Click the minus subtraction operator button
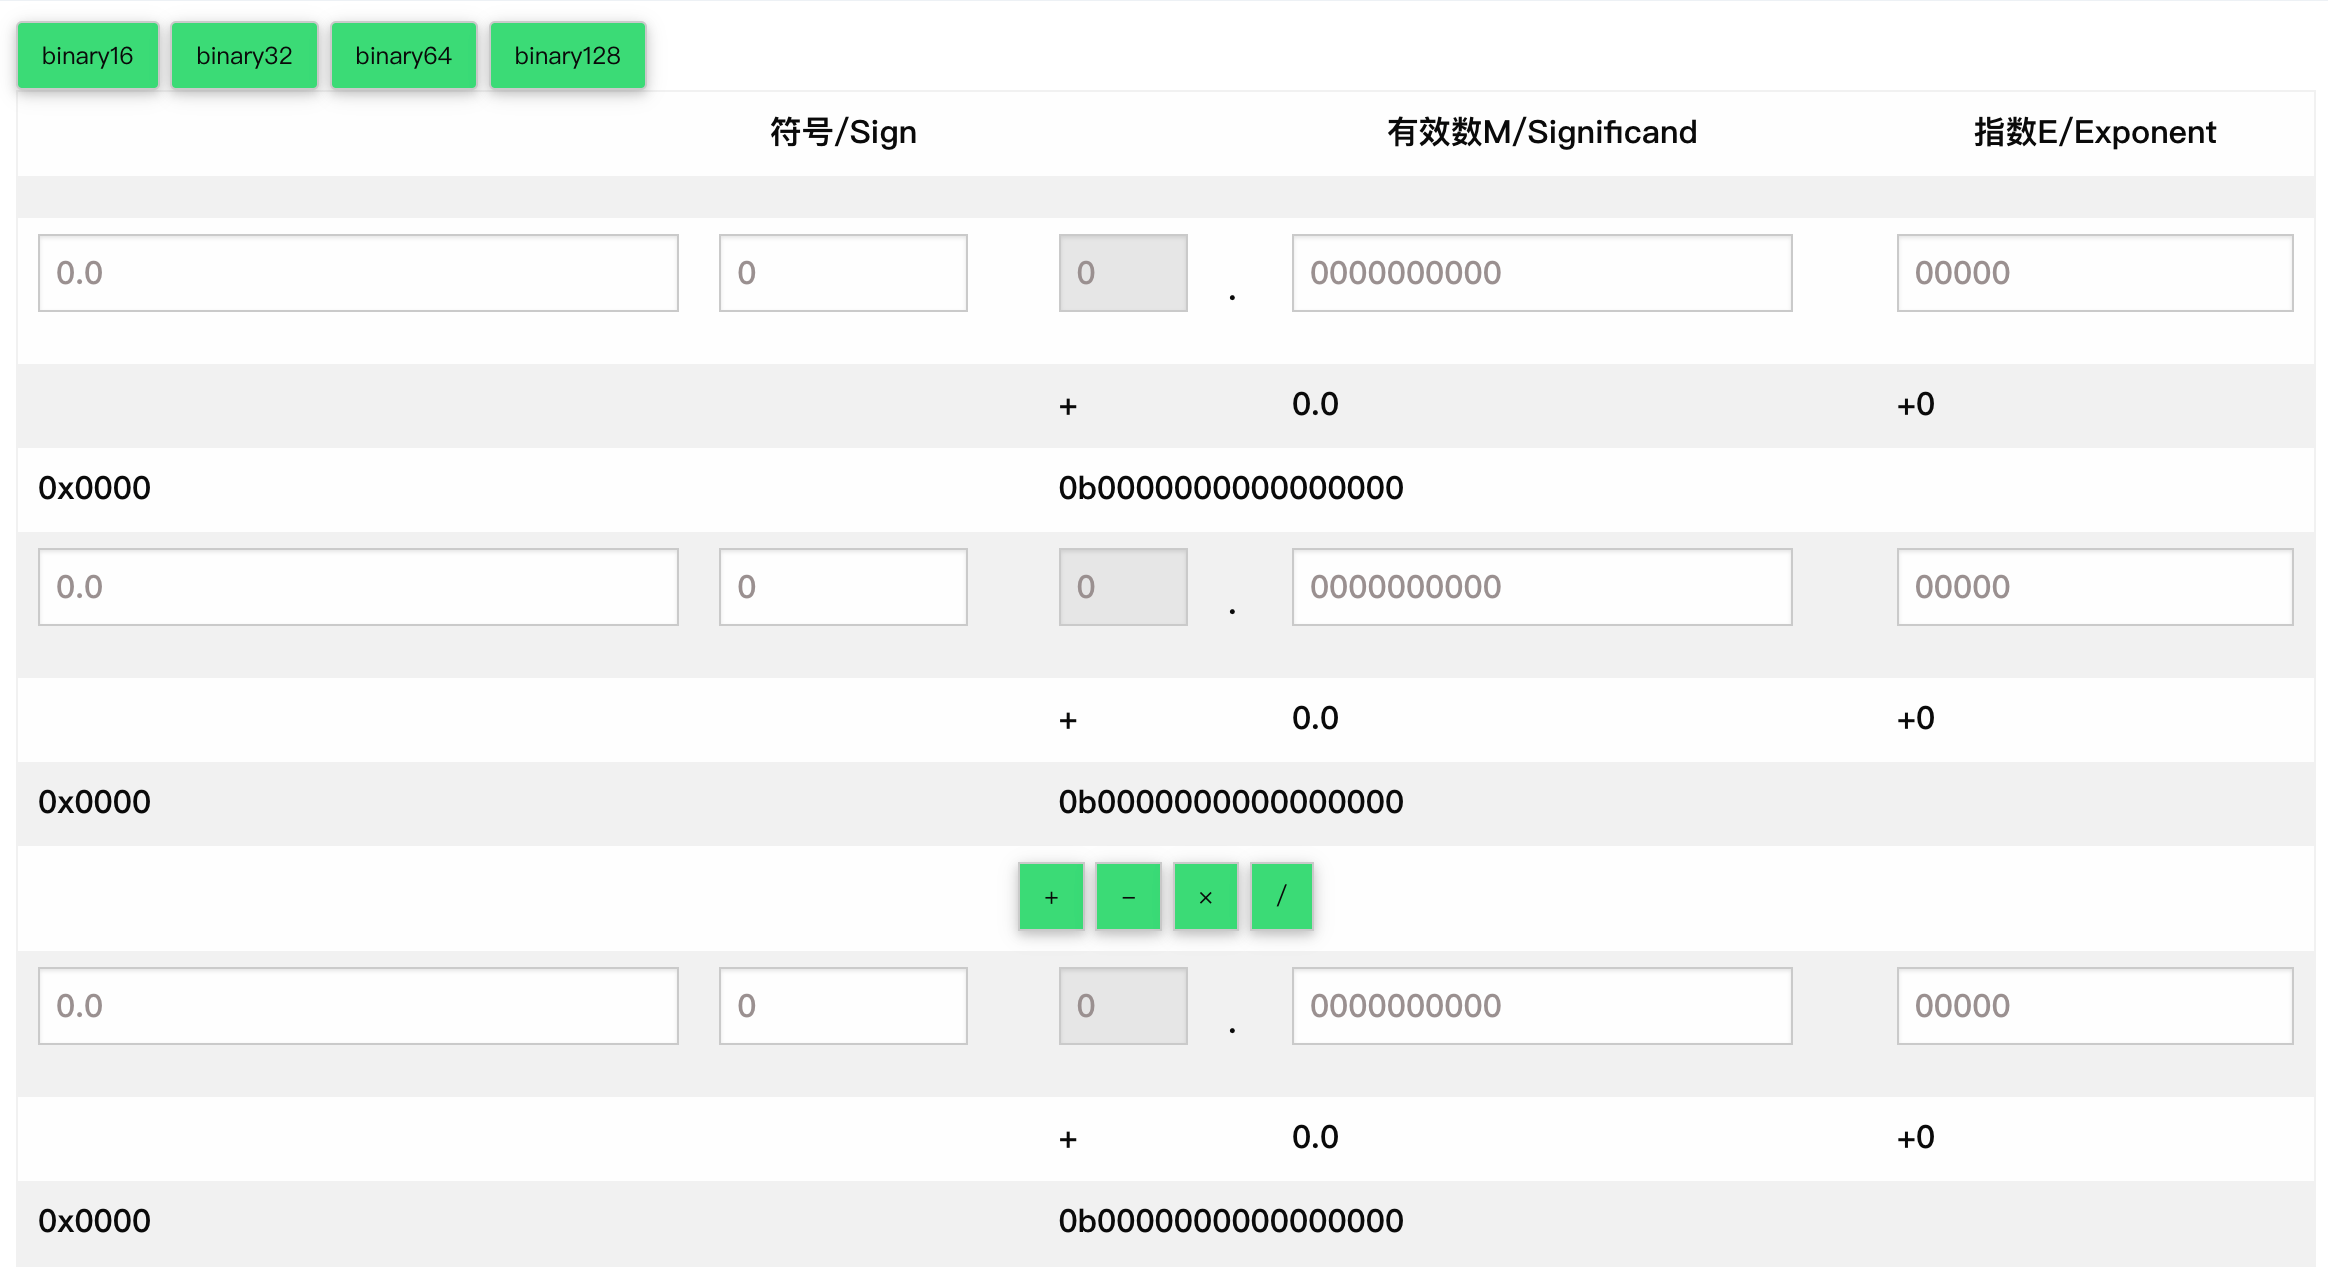The height and width of the screenshot is (1280, 2328). pos(1128,897)
